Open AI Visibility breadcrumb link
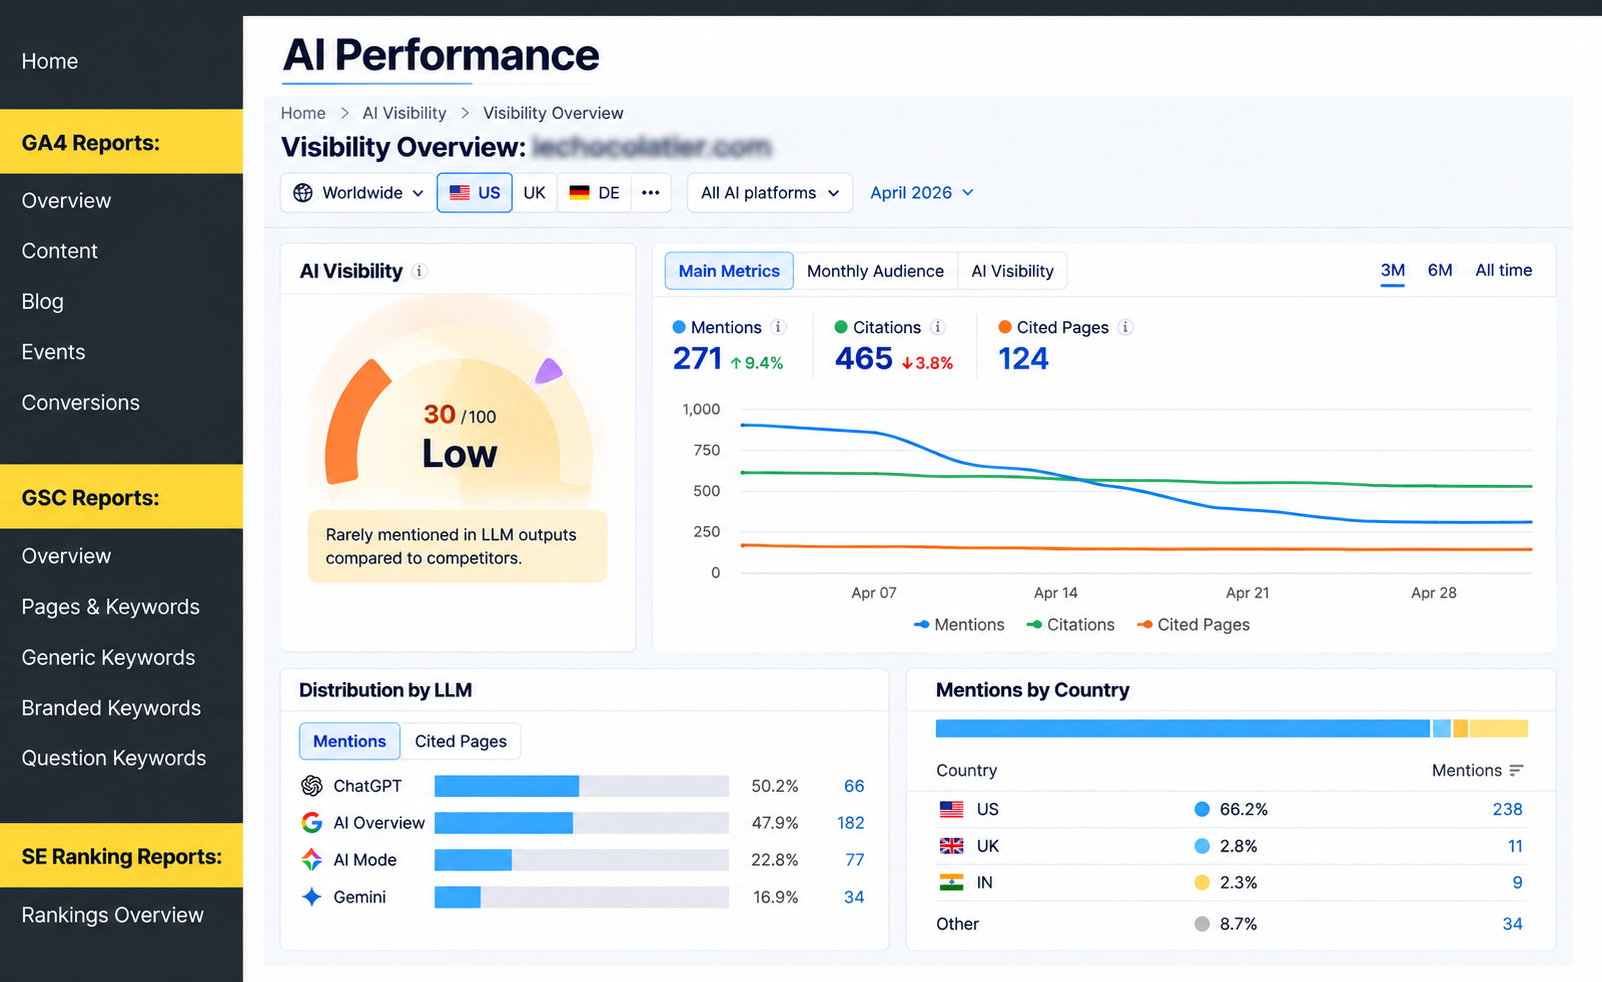The image size is (1602, 982). [404, 113]
